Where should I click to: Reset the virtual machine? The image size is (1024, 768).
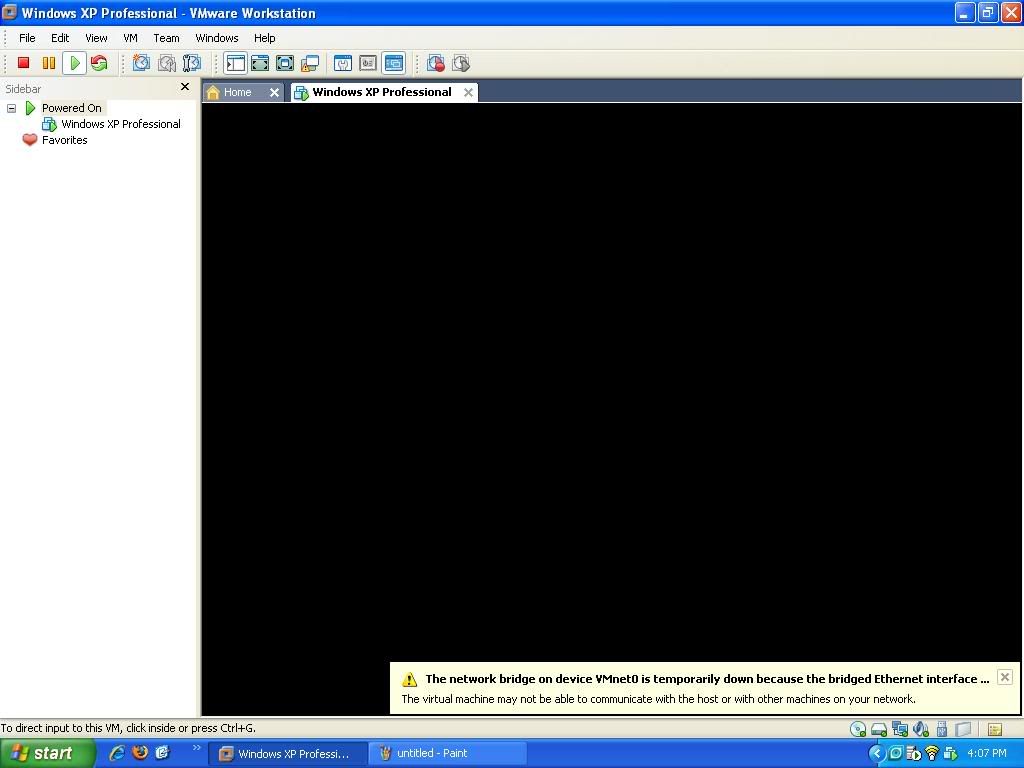coord(99,63)
